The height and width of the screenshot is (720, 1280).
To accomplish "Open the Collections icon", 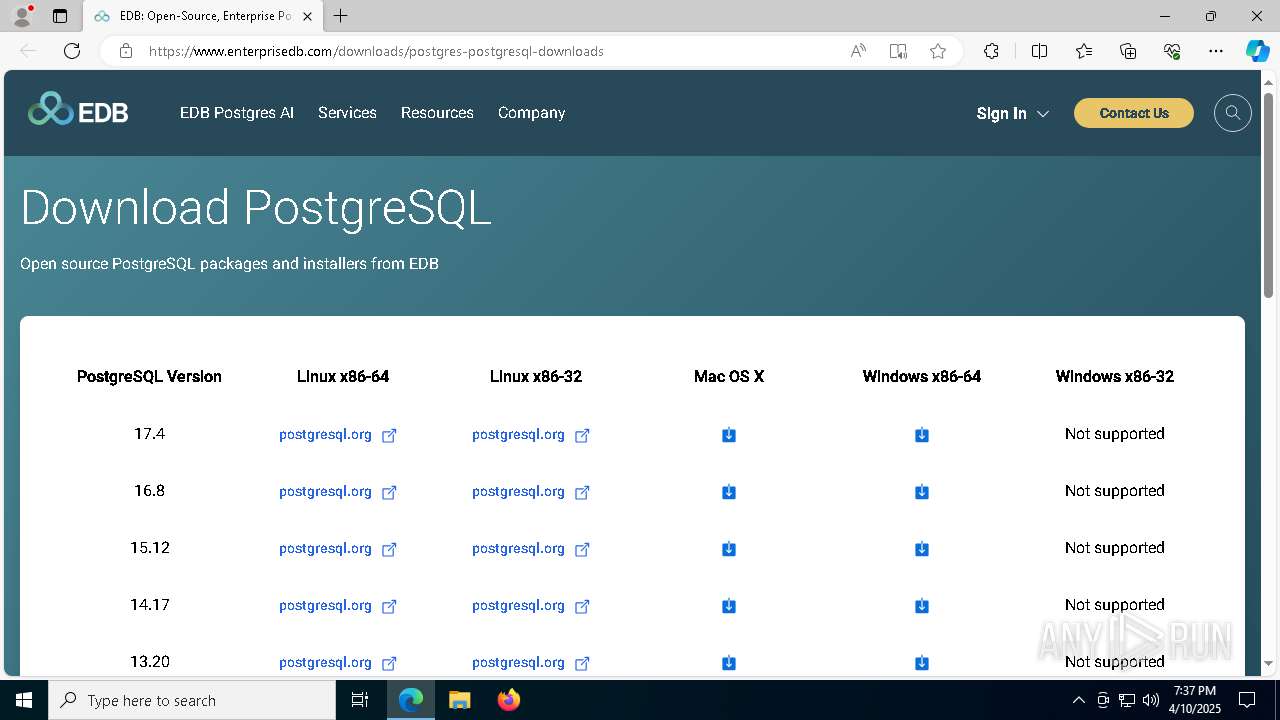I will (1128, 51).
